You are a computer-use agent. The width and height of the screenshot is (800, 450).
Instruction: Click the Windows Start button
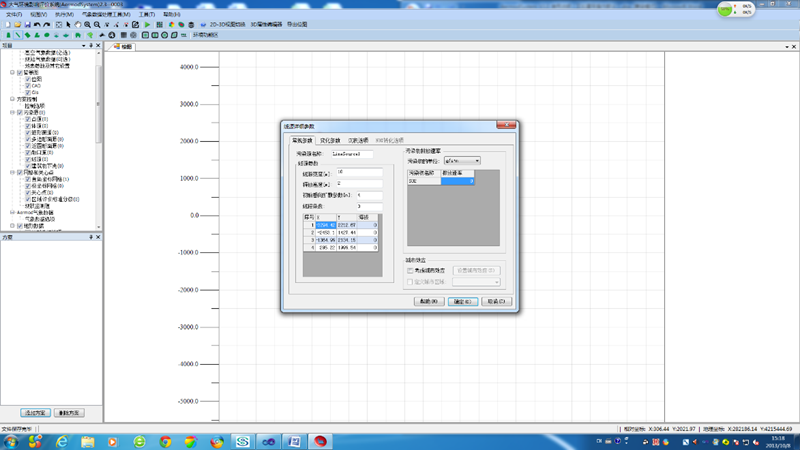click(12, 441)
